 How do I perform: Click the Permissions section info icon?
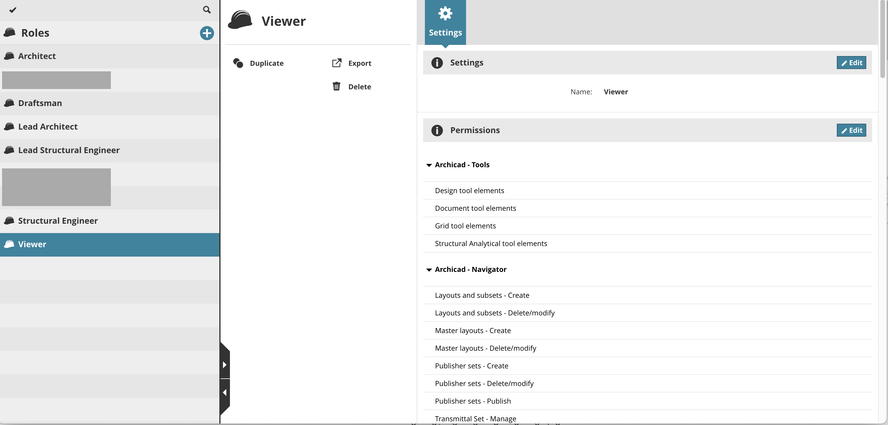[x=437, y=130]
